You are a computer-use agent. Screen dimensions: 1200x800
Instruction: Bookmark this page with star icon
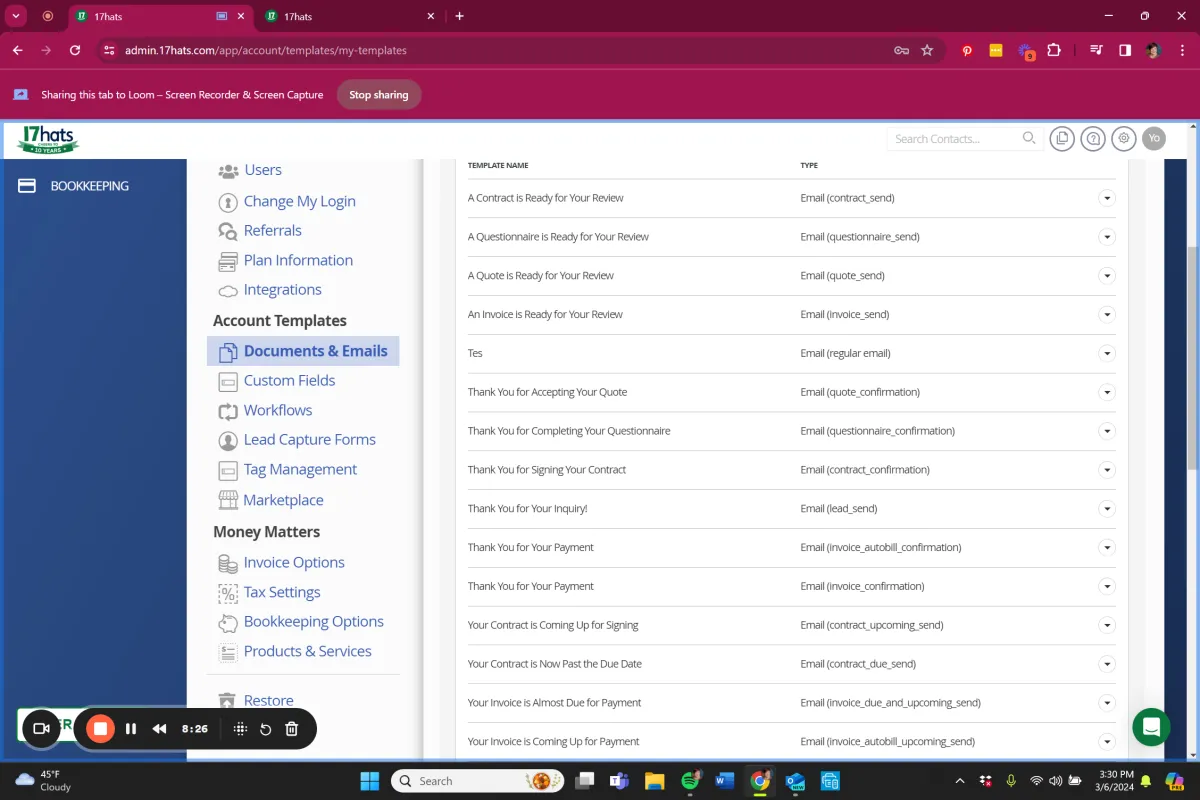coord(927,50)
